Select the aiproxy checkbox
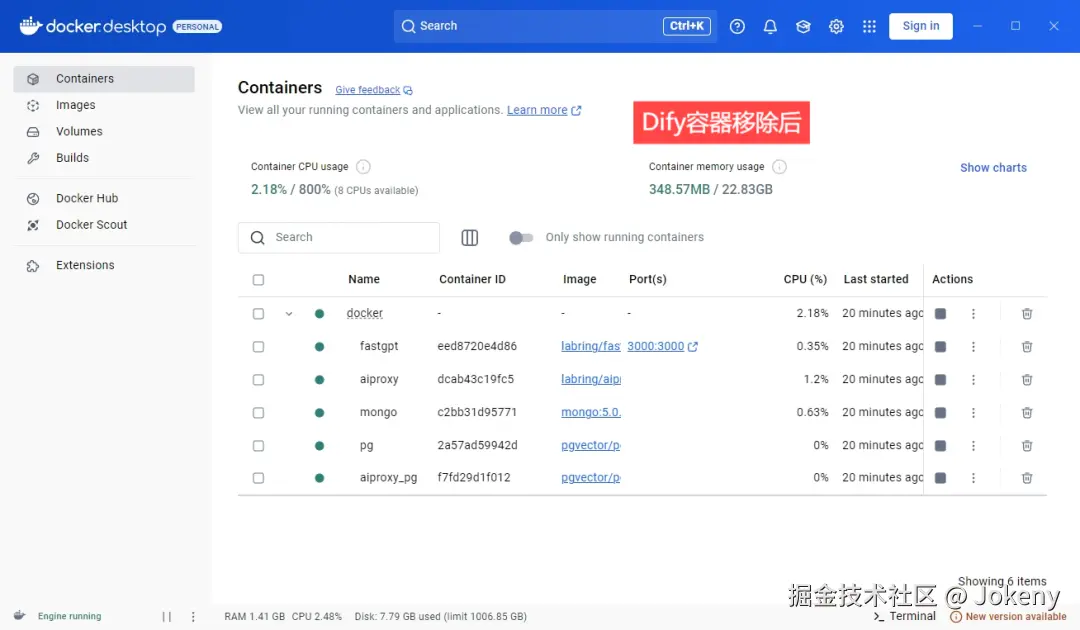The image size is (1080, 630). click(x=258, y=379)
